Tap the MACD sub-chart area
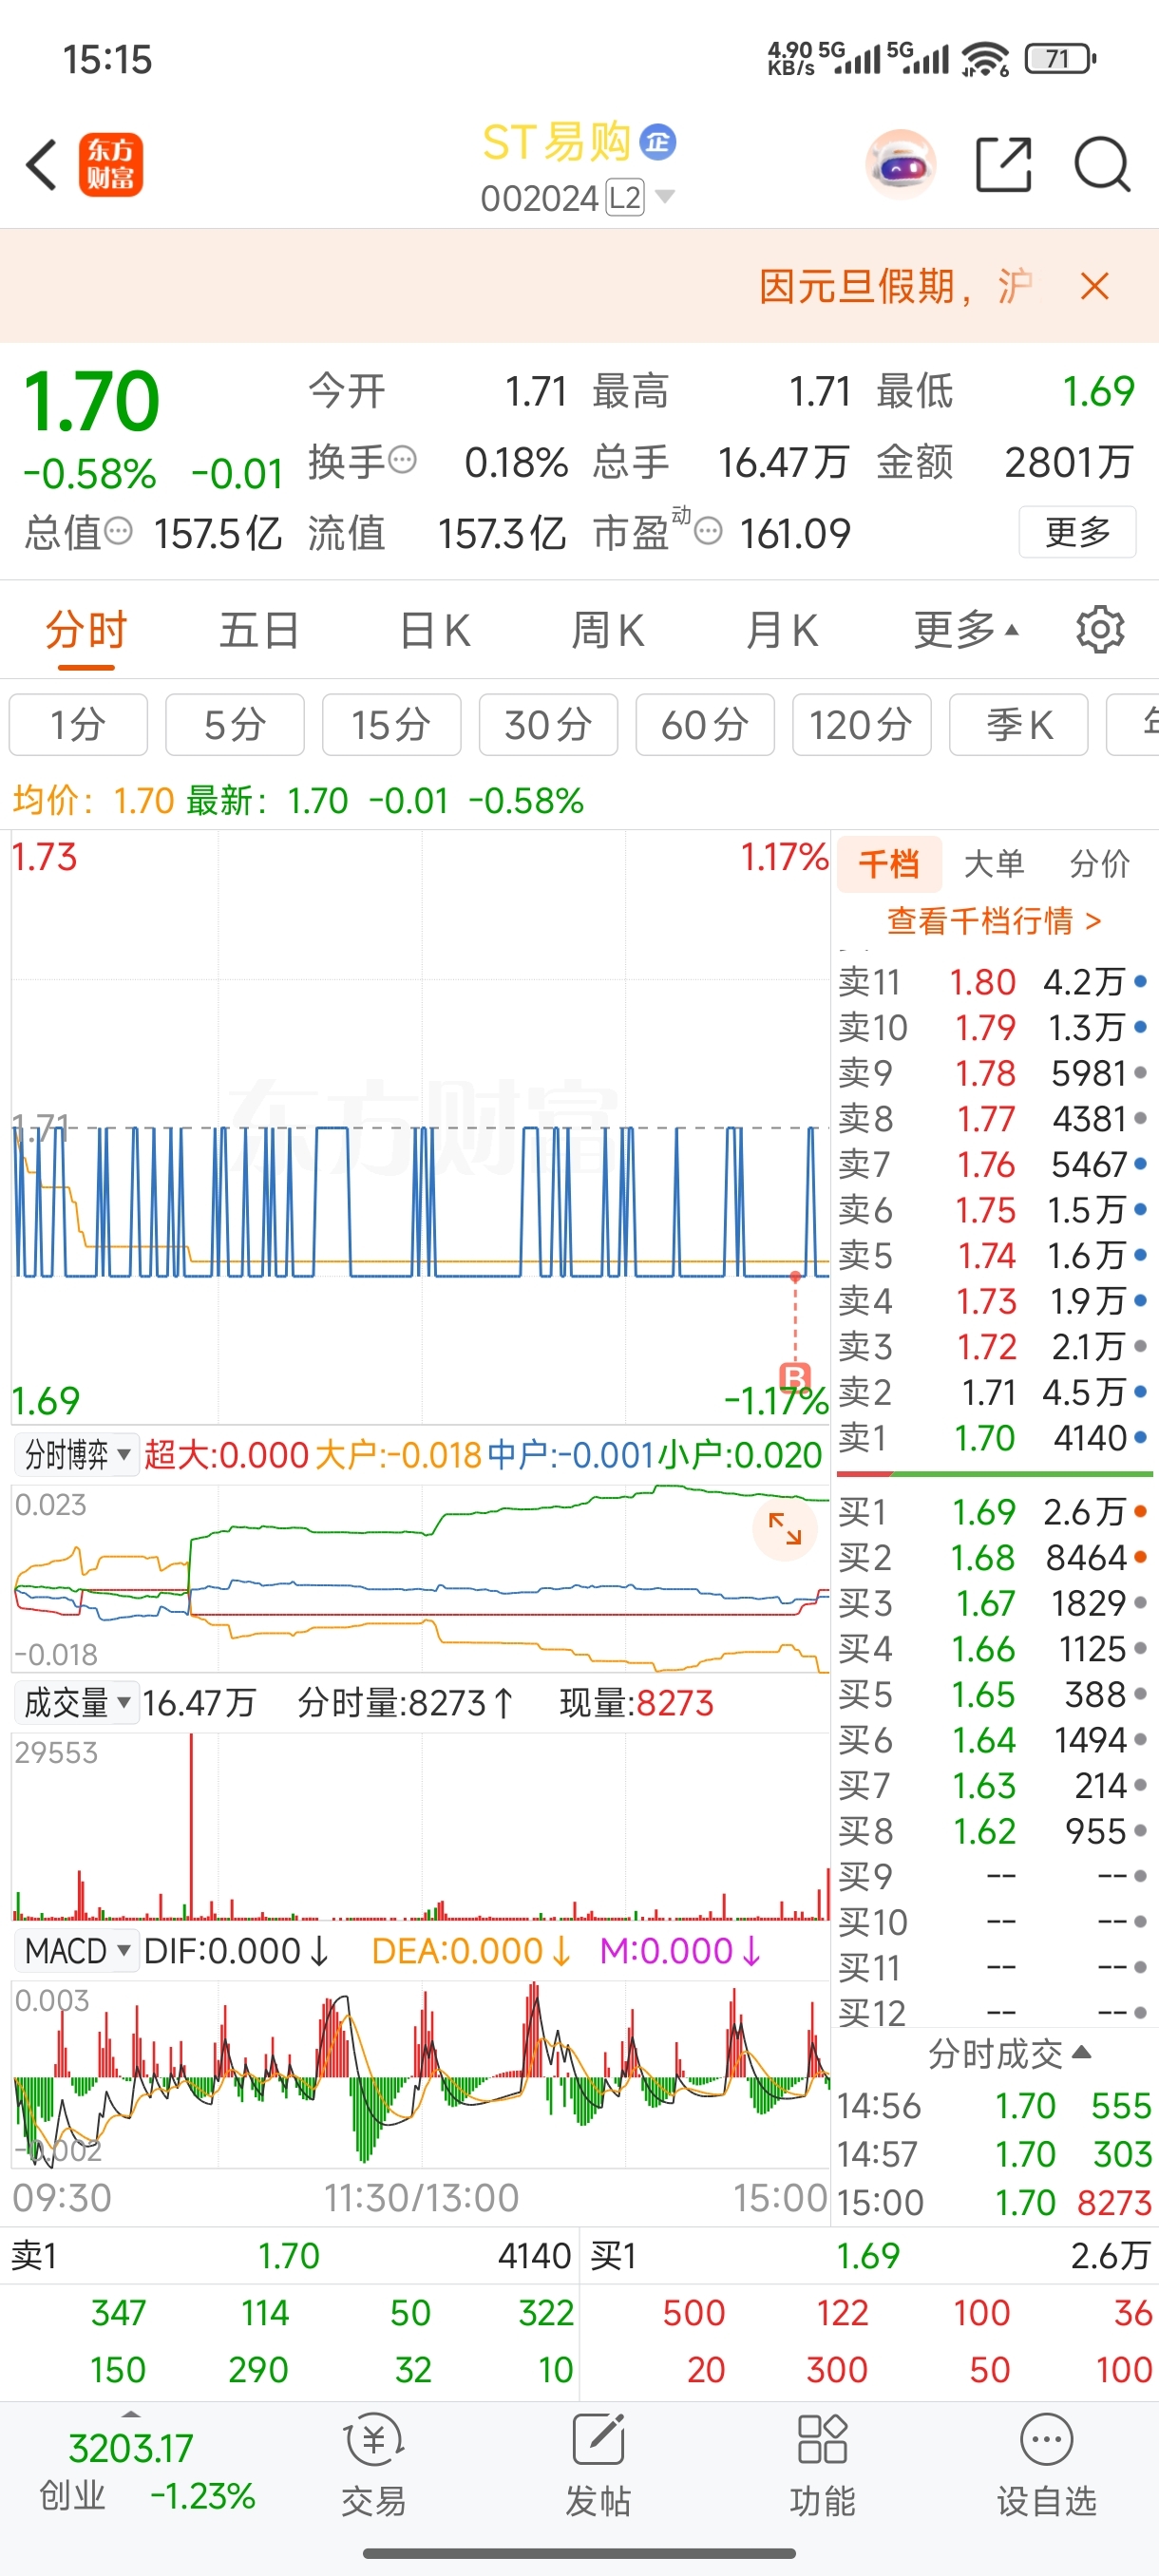 pyautogui.click(x=421, y=2074)
